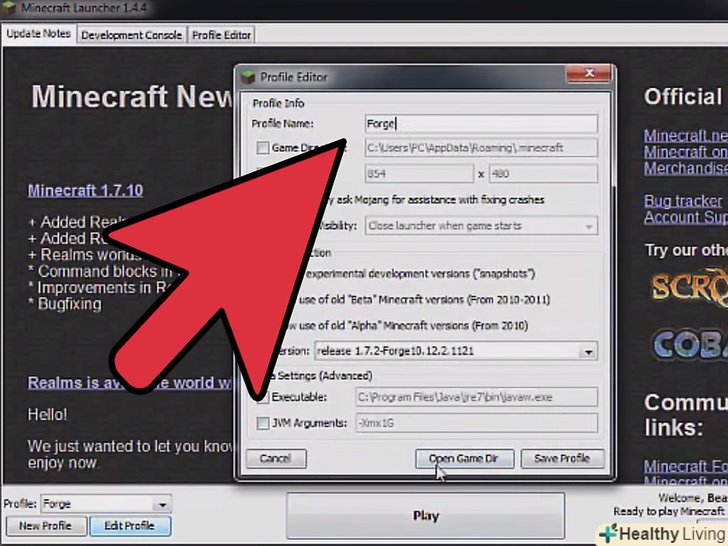728x546 pixels.
Task: Open the Merchandise link
Action: click(686, 168)
